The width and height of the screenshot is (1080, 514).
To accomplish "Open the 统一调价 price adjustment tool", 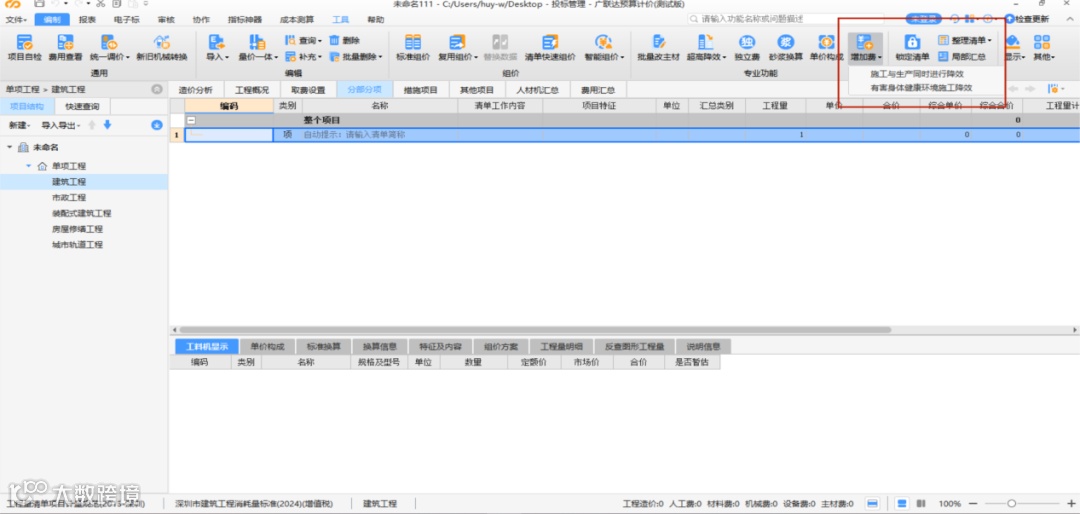I will (110, 47).
